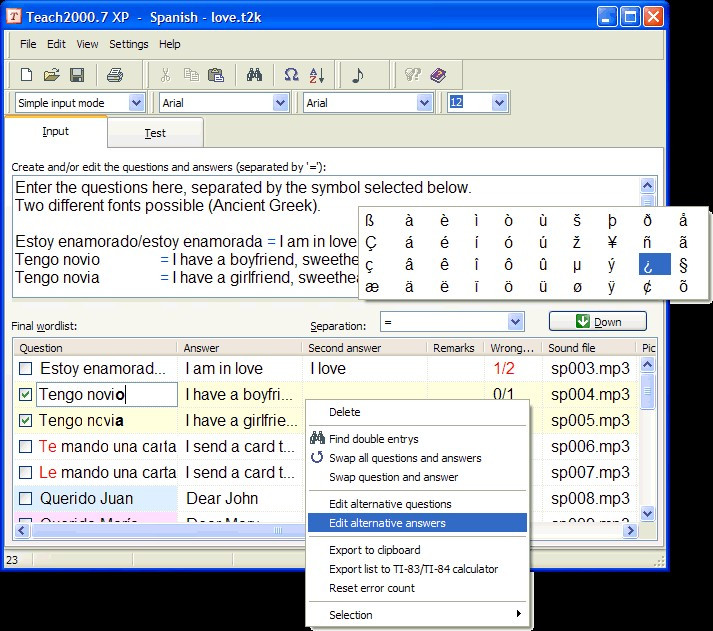Screen dimensions: 713x631
Task: Insert the ø character from the palette
Action: (x=577, y=286)
